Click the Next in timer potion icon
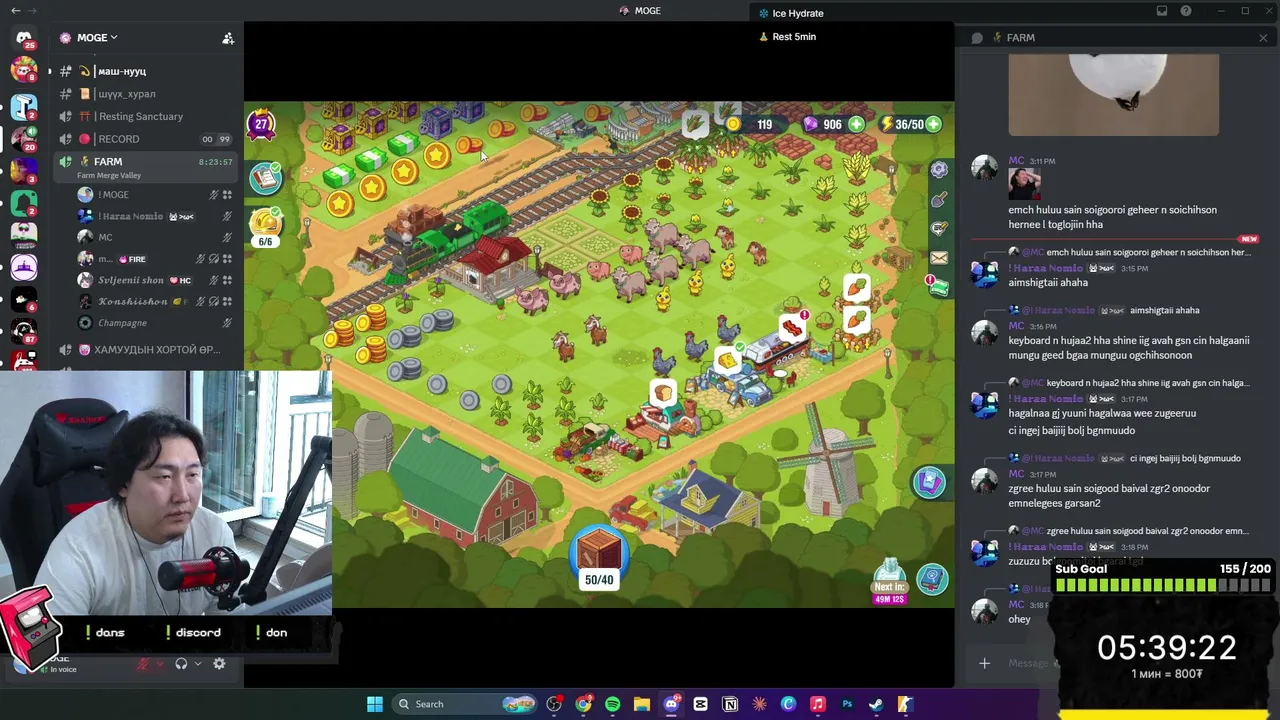This screenshot has height=720, width=1280. [x=889, y=582]
